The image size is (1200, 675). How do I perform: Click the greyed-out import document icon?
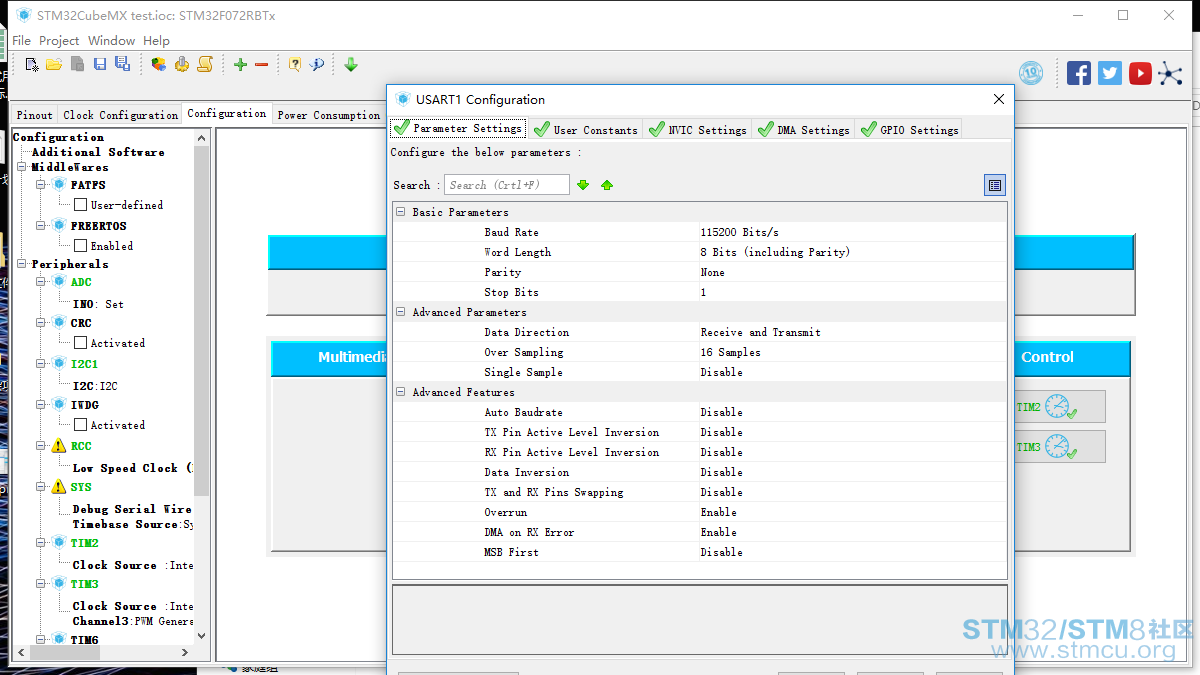click(77, 65)
